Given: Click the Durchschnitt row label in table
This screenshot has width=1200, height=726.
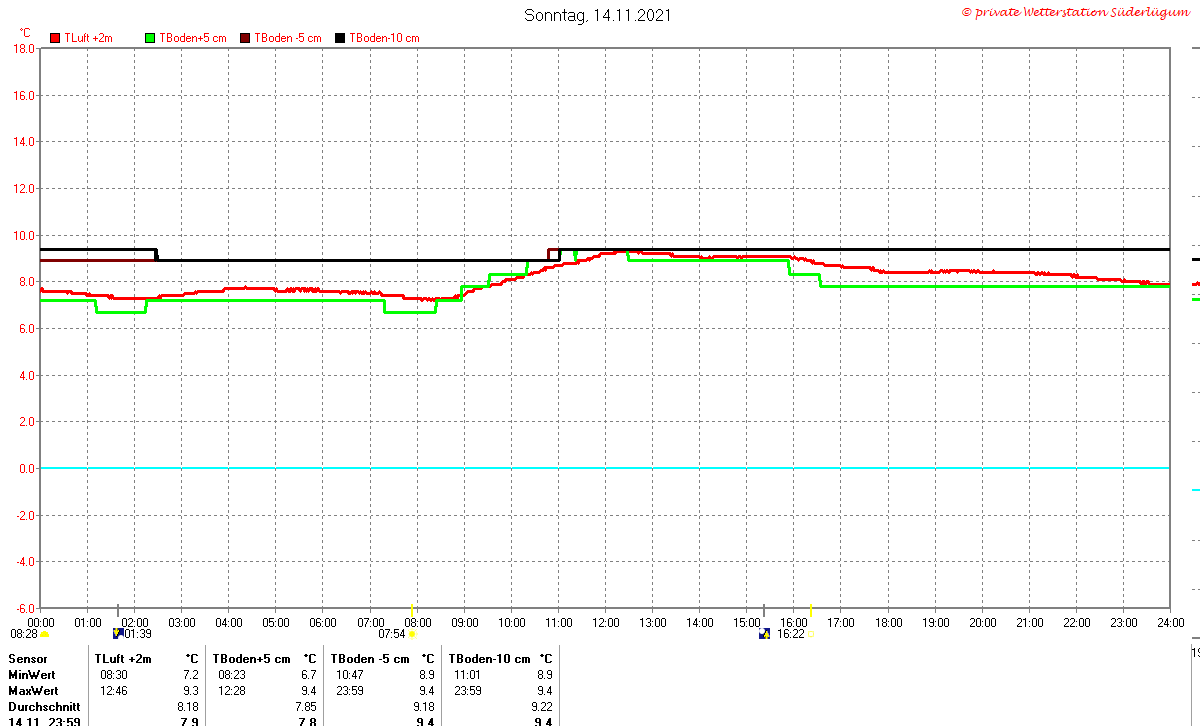Looking at the screenshot, I should click(x=44, y=706).
